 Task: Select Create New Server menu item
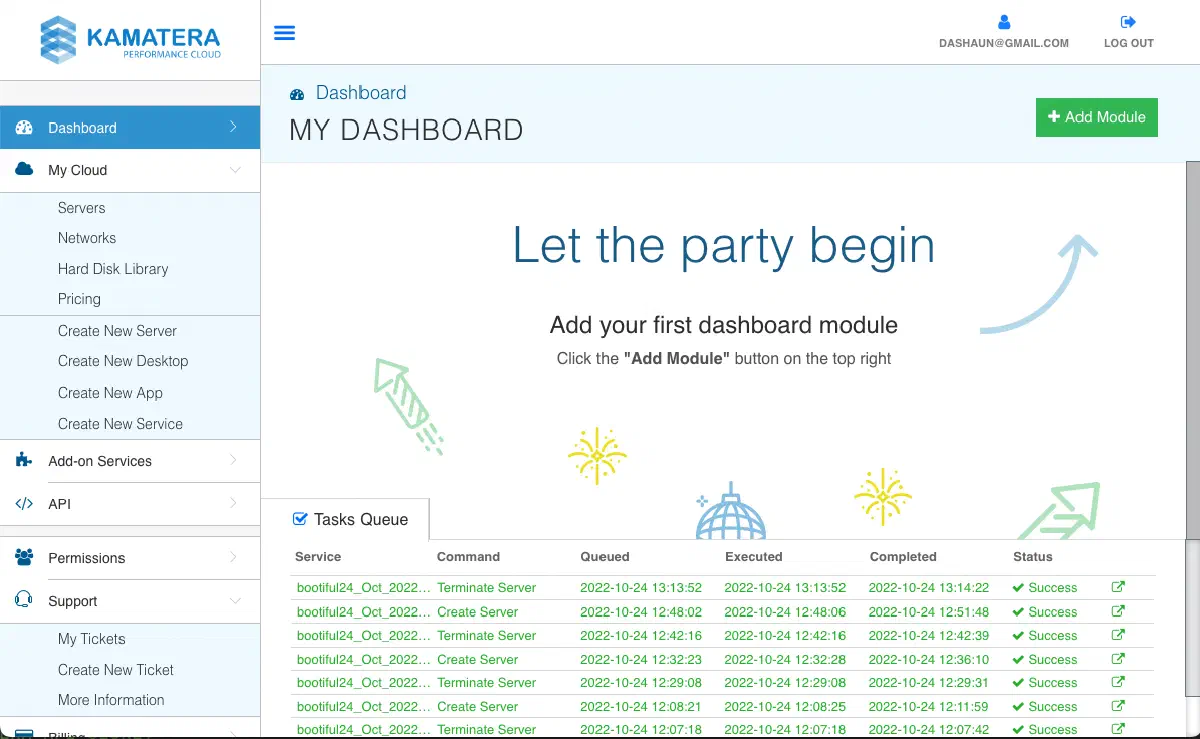pyautogui.click(x=117, y=331)
